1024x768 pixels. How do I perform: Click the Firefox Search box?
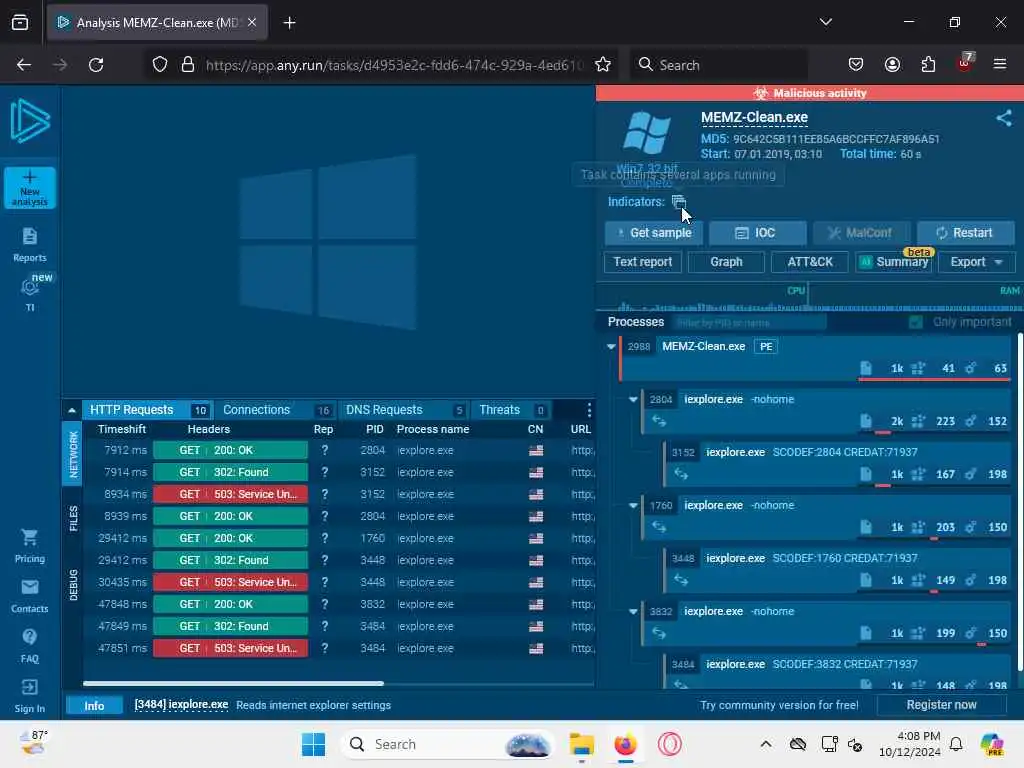(719, 65)
